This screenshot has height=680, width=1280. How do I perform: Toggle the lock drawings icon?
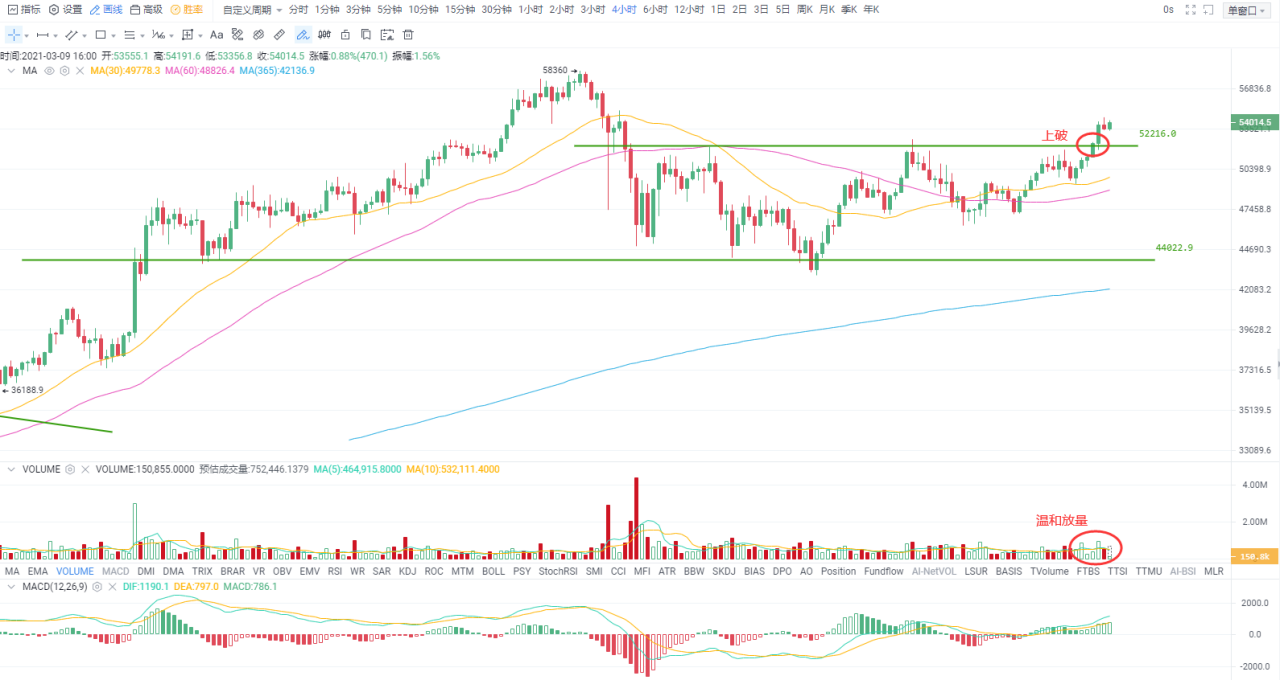pos(345,35)
